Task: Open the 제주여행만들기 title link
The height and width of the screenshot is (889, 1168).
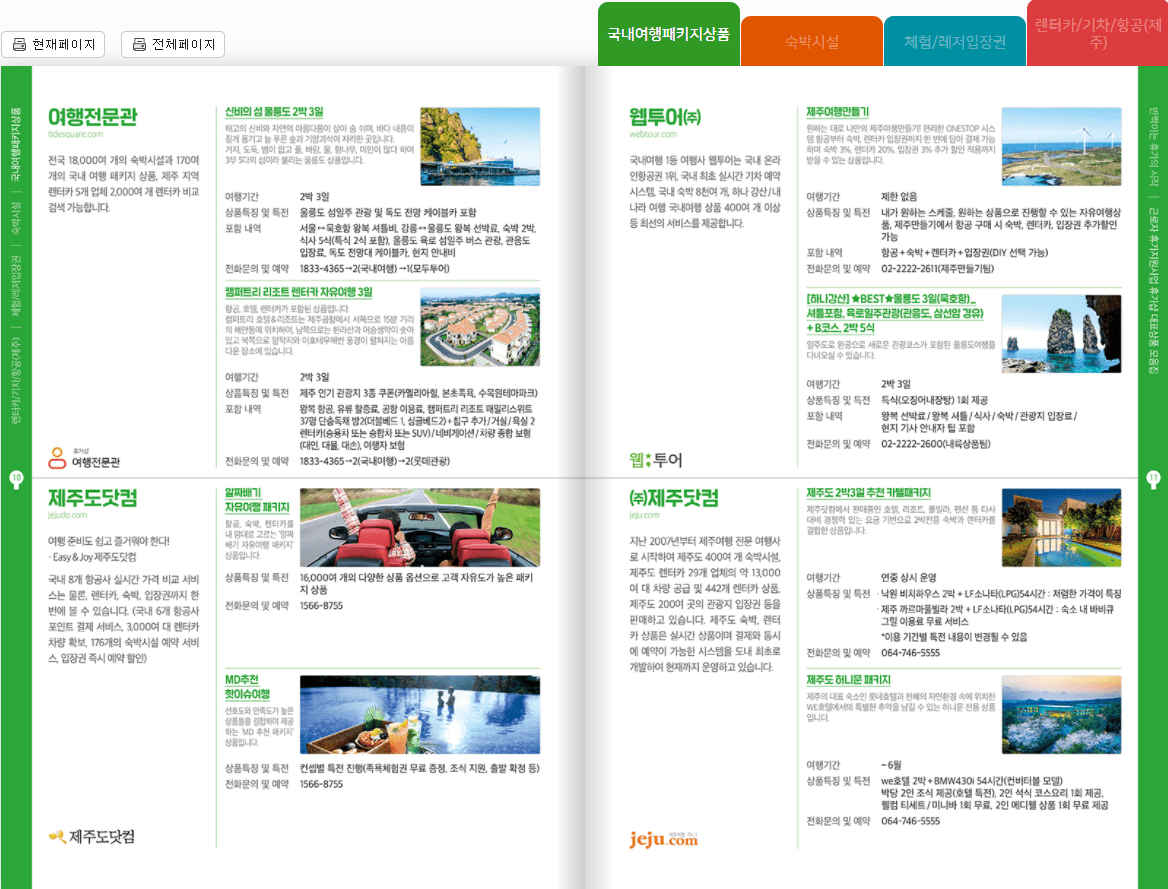Action: pos(837,112)
